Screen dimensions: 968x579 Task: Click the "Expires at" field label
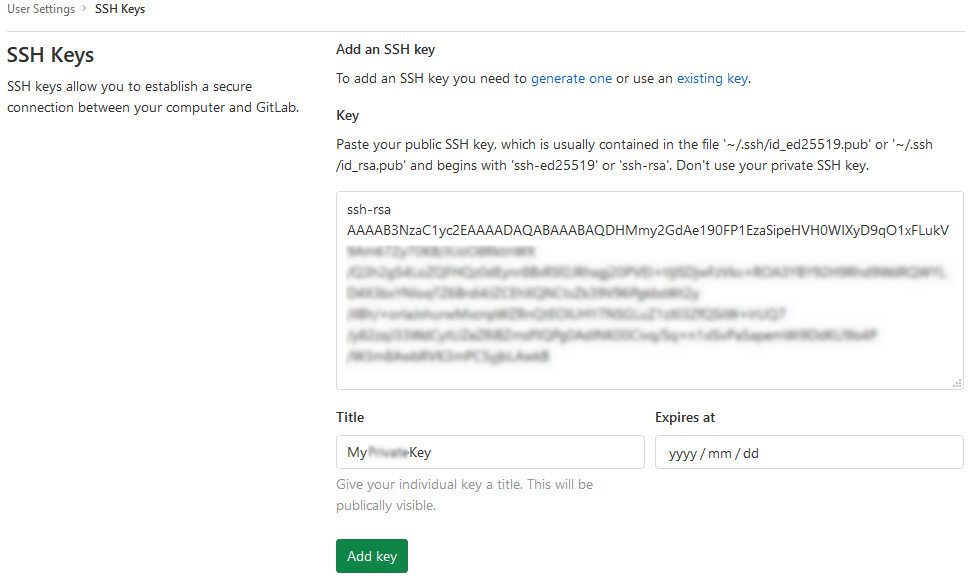(x=685, y=417)
